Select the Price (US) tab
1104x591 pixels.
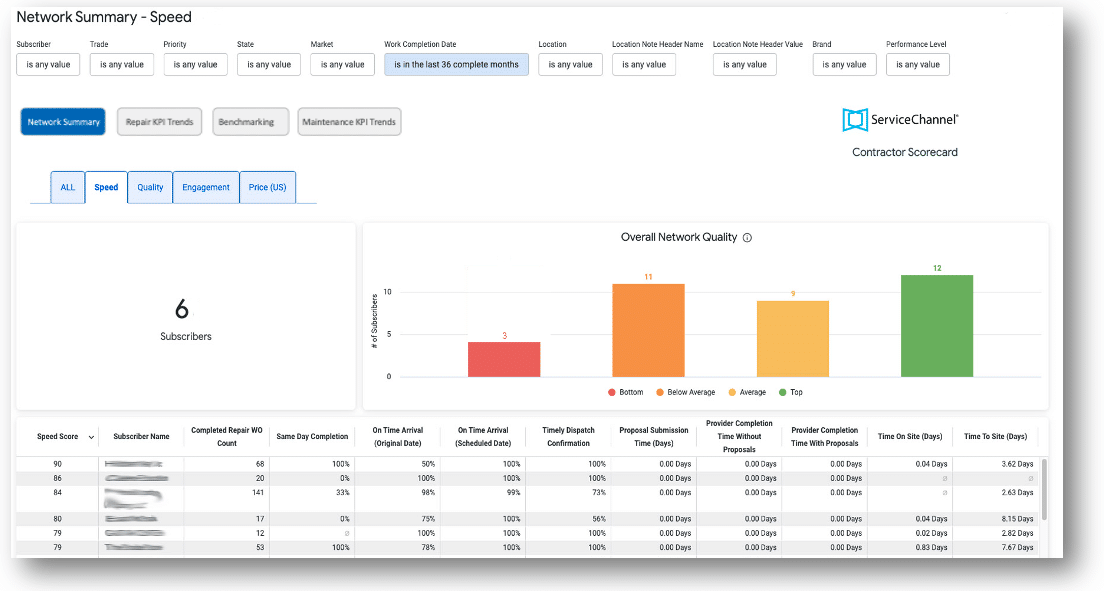[267, 186]
